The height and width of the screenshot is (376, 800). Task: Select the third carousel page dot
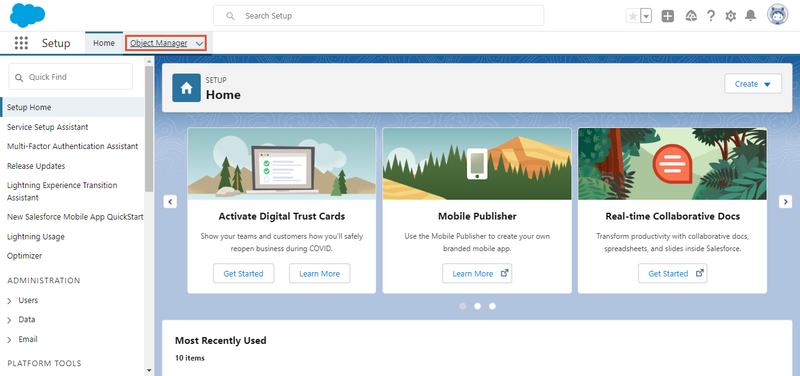coord(492,306)
